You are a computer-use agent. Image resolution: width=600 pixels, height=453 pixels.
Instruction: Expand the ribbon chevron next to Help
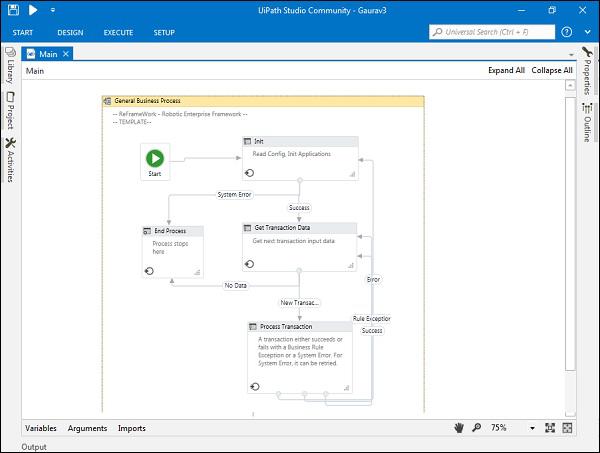pyautogui.click(x=587, y=32)
